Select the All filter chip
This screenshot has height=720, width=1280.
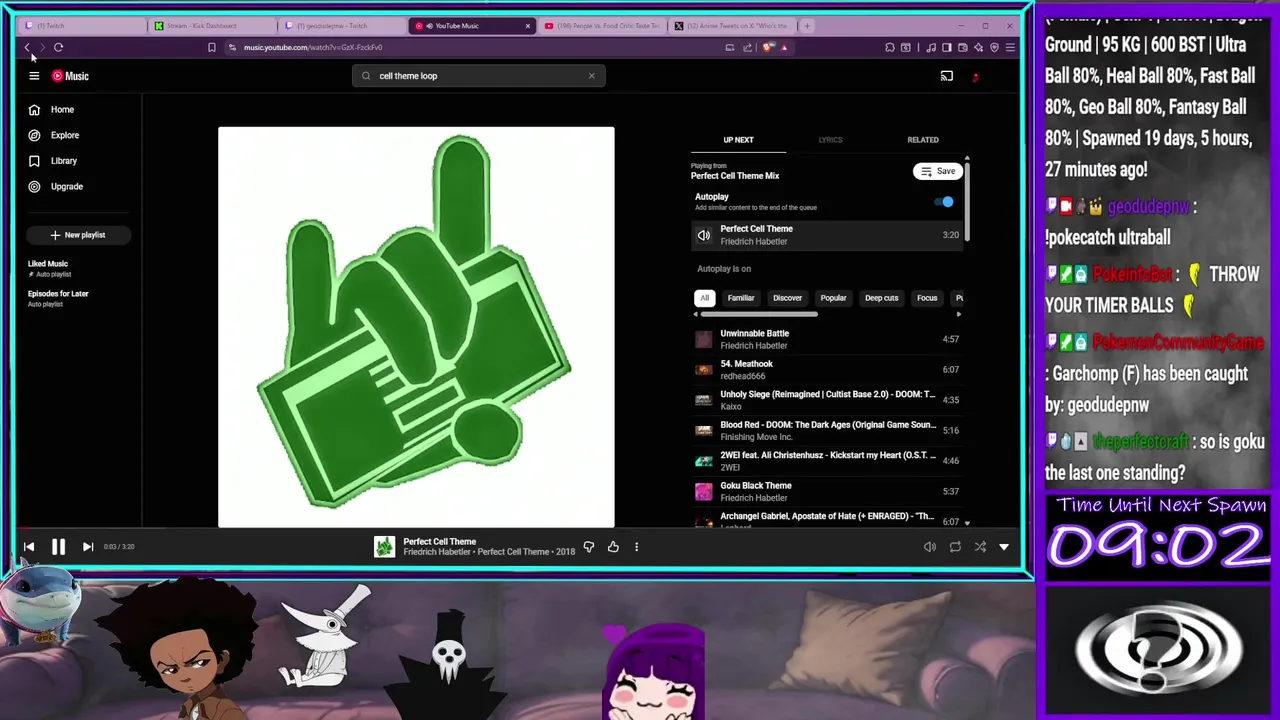coord(704,298)
